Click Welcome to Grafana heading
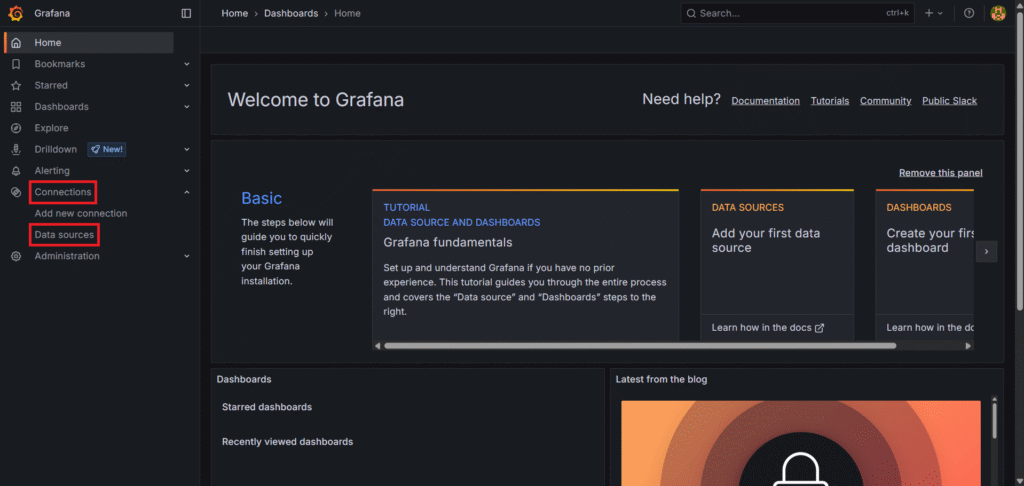1024x486 pixels. pyautogui.click(x=315, y=100)
